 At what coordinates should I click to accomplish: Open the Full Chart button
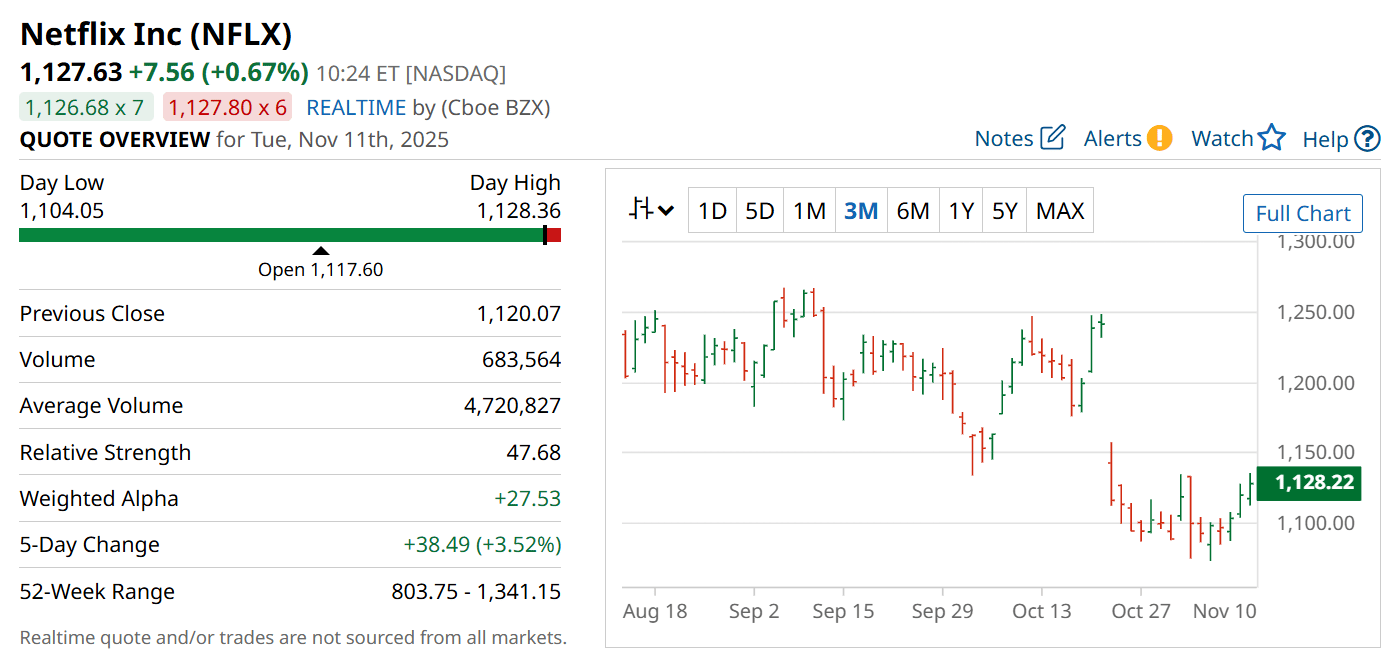click(1302, 213)
